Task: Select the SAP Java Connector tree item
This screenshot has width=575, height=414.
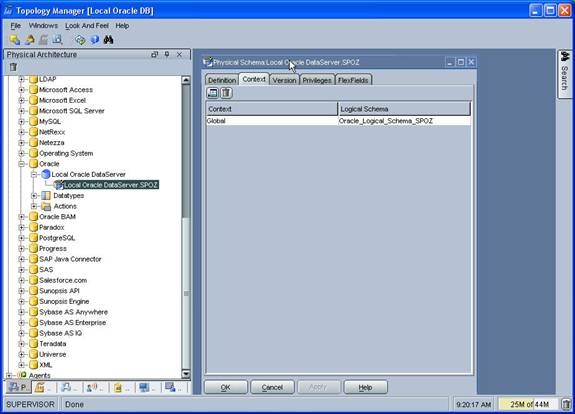Action: pyautogui.click(x=70, y=259)
